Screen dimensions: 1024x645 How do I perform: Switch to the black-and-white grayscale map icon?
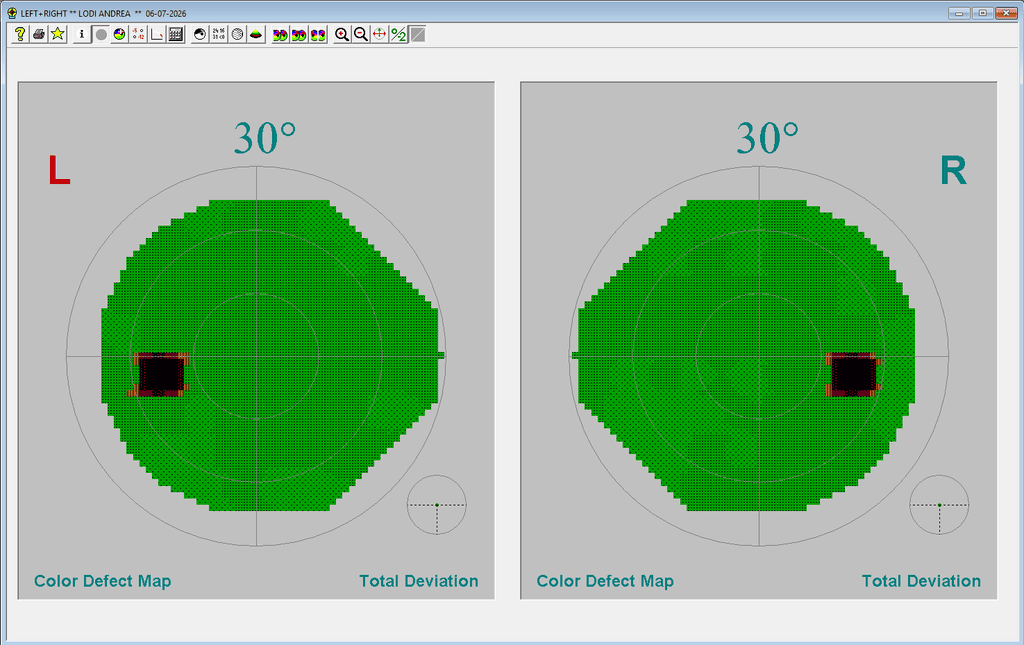point(200,35)
